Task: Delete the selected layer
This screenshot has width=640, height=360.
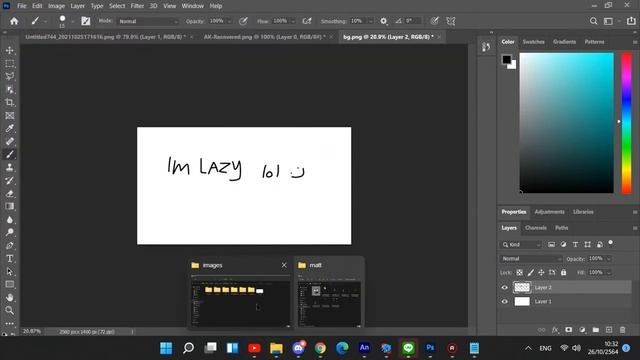Action: click(x=622, y=330)
